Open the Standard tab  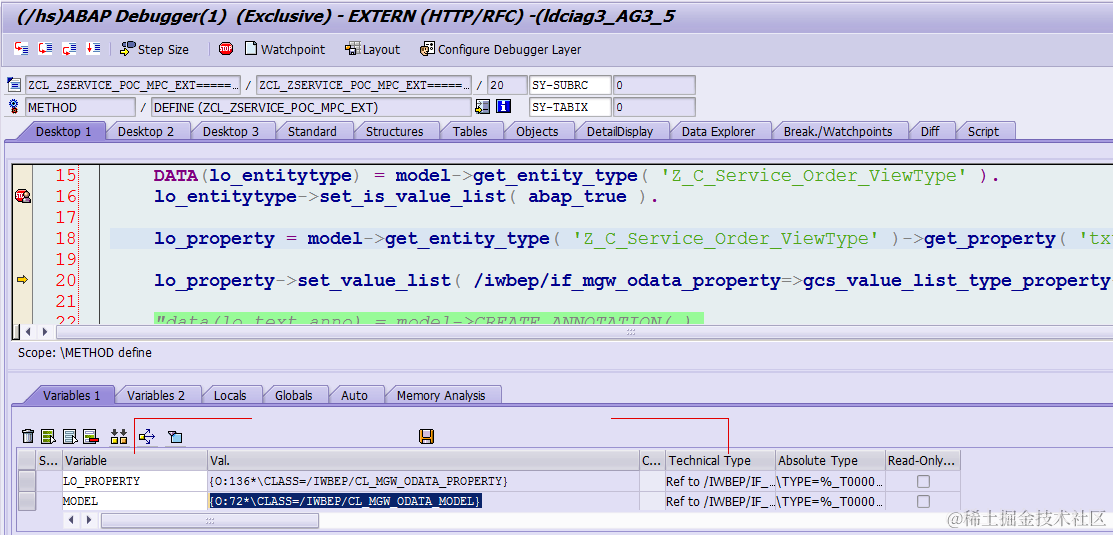312,131
